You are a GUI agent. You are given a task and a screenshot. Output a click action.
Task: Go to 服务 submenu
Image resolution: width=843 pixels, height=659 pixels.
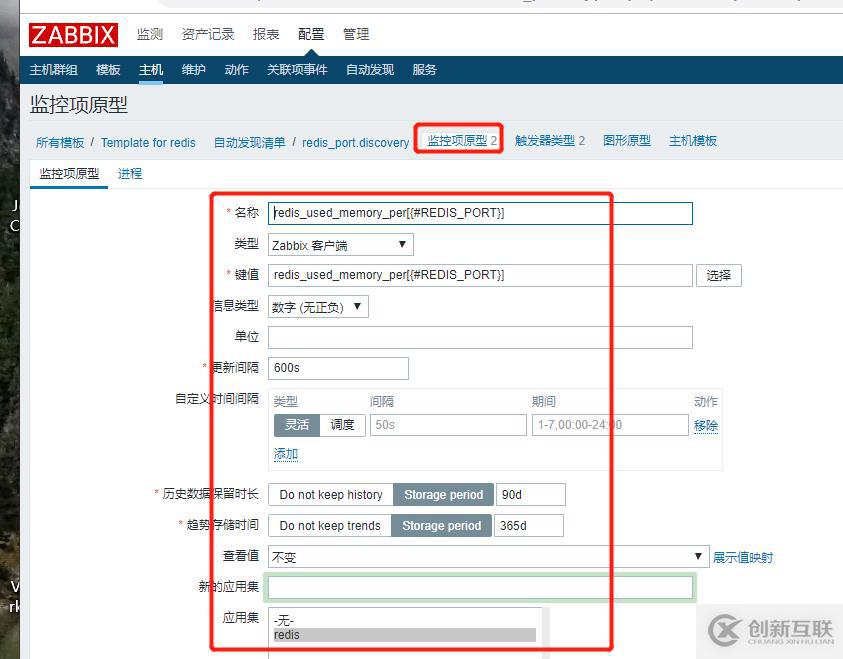coord(425,70)
